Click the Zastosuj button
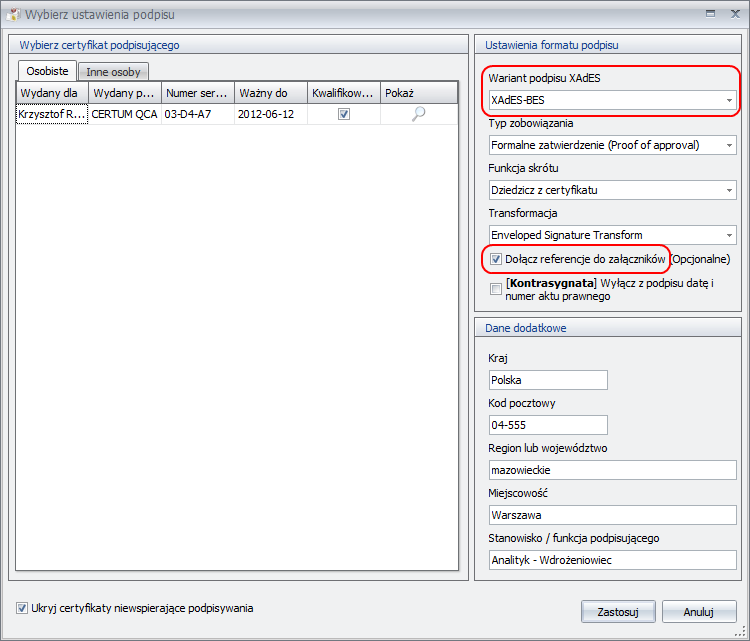Viewport: 750px width, 641px height. [618, 612]
